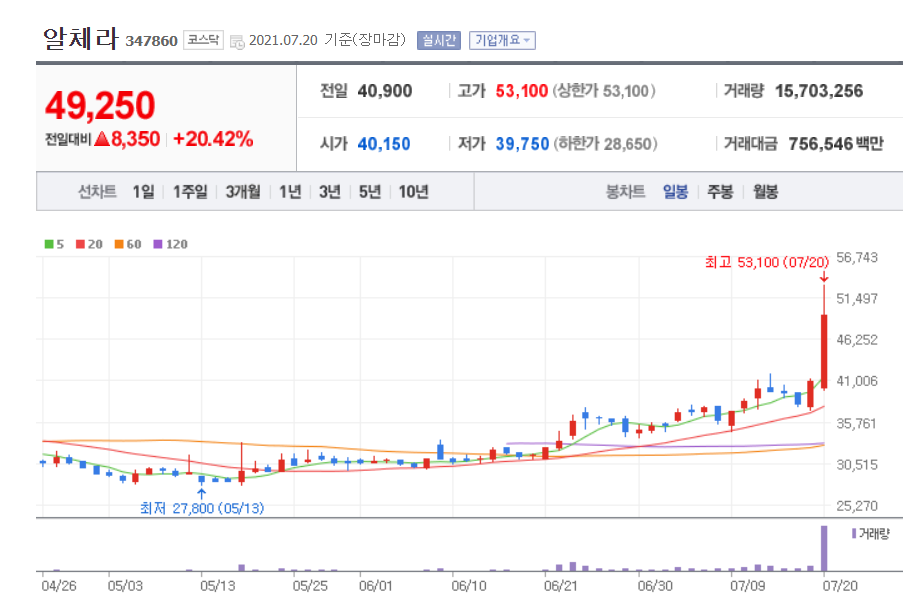Select the 1일 line chart tab
Viewport: 903px width, 602px height.
coord(143,192)
